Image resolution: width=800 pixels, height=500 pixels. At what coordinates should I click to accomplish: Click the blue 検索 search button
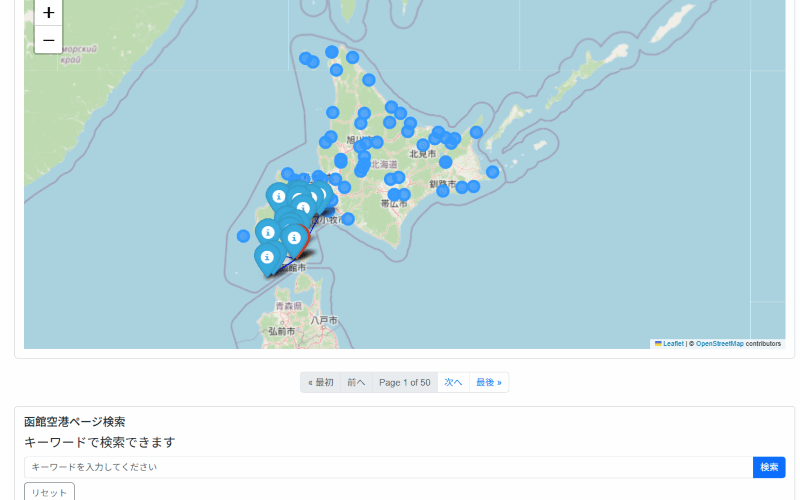768,467
